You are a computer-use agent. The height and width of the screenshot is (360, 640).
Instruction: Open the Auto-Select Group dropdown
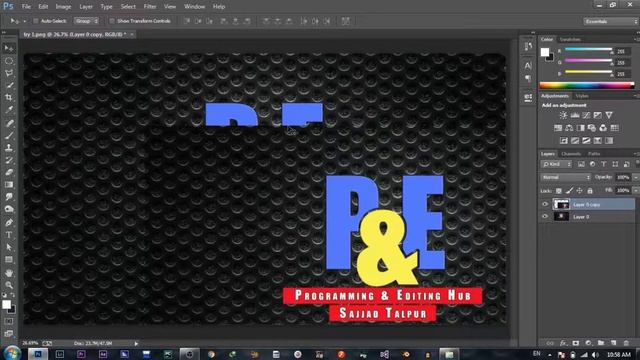coord(86,21)
